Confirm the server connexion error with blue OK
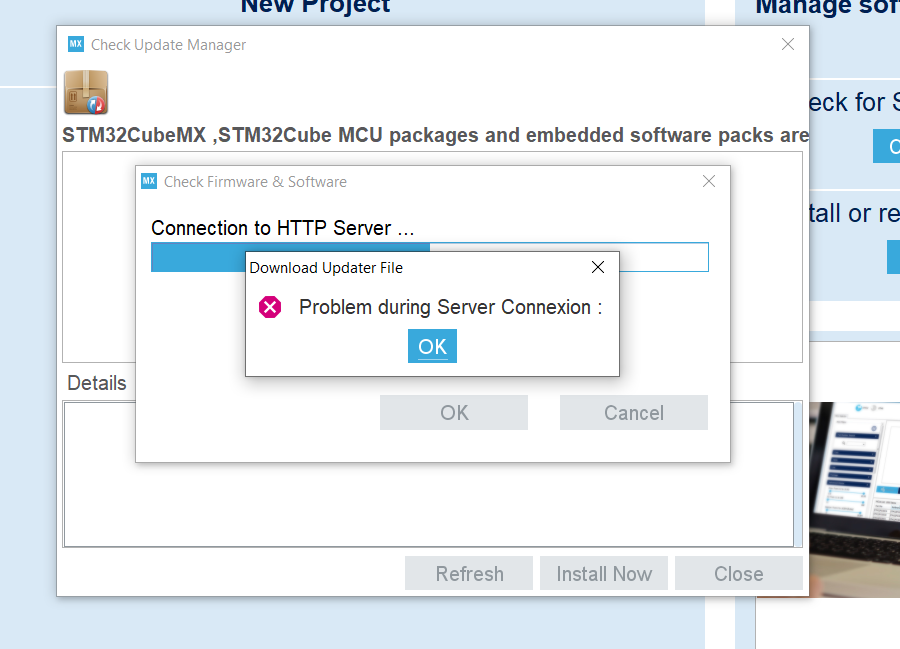Viewport: 900px width, 649px height. (432, 346)
